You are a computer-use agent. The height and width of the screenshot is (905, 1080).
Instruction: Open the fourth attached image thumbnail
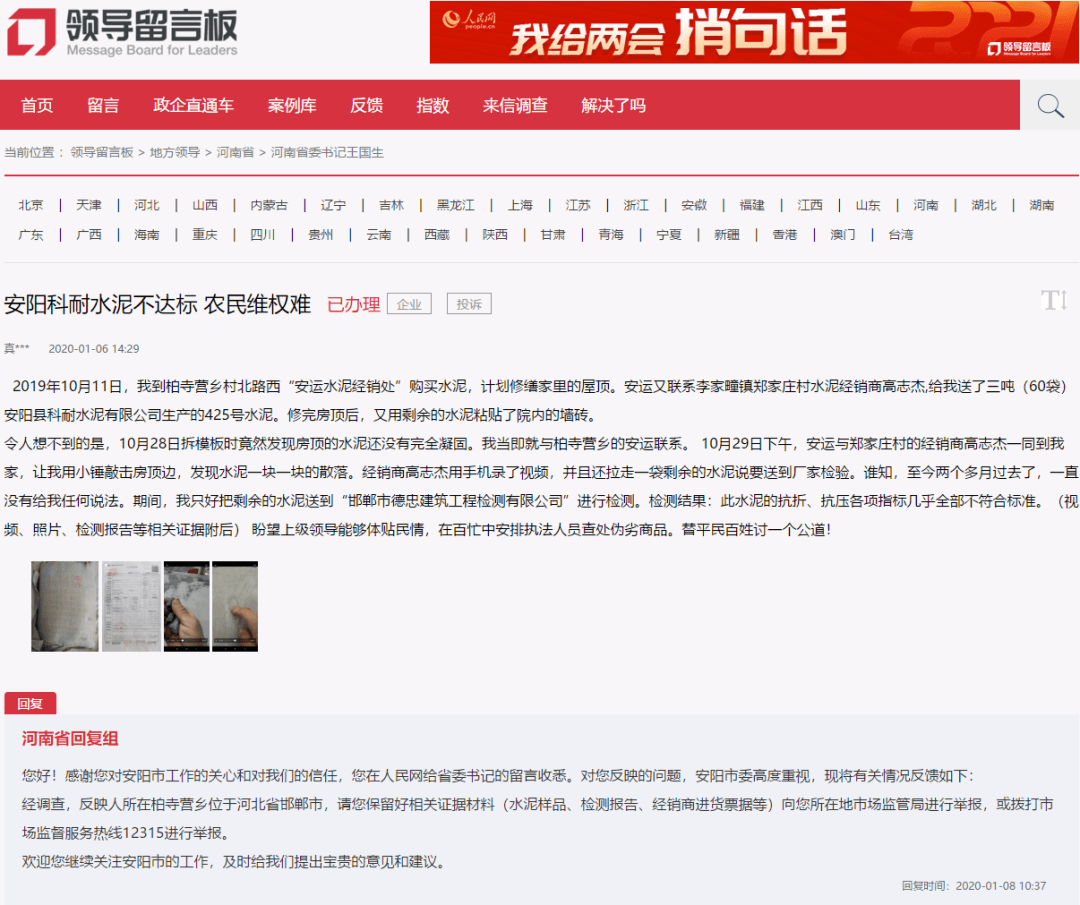tap(235, 606)
